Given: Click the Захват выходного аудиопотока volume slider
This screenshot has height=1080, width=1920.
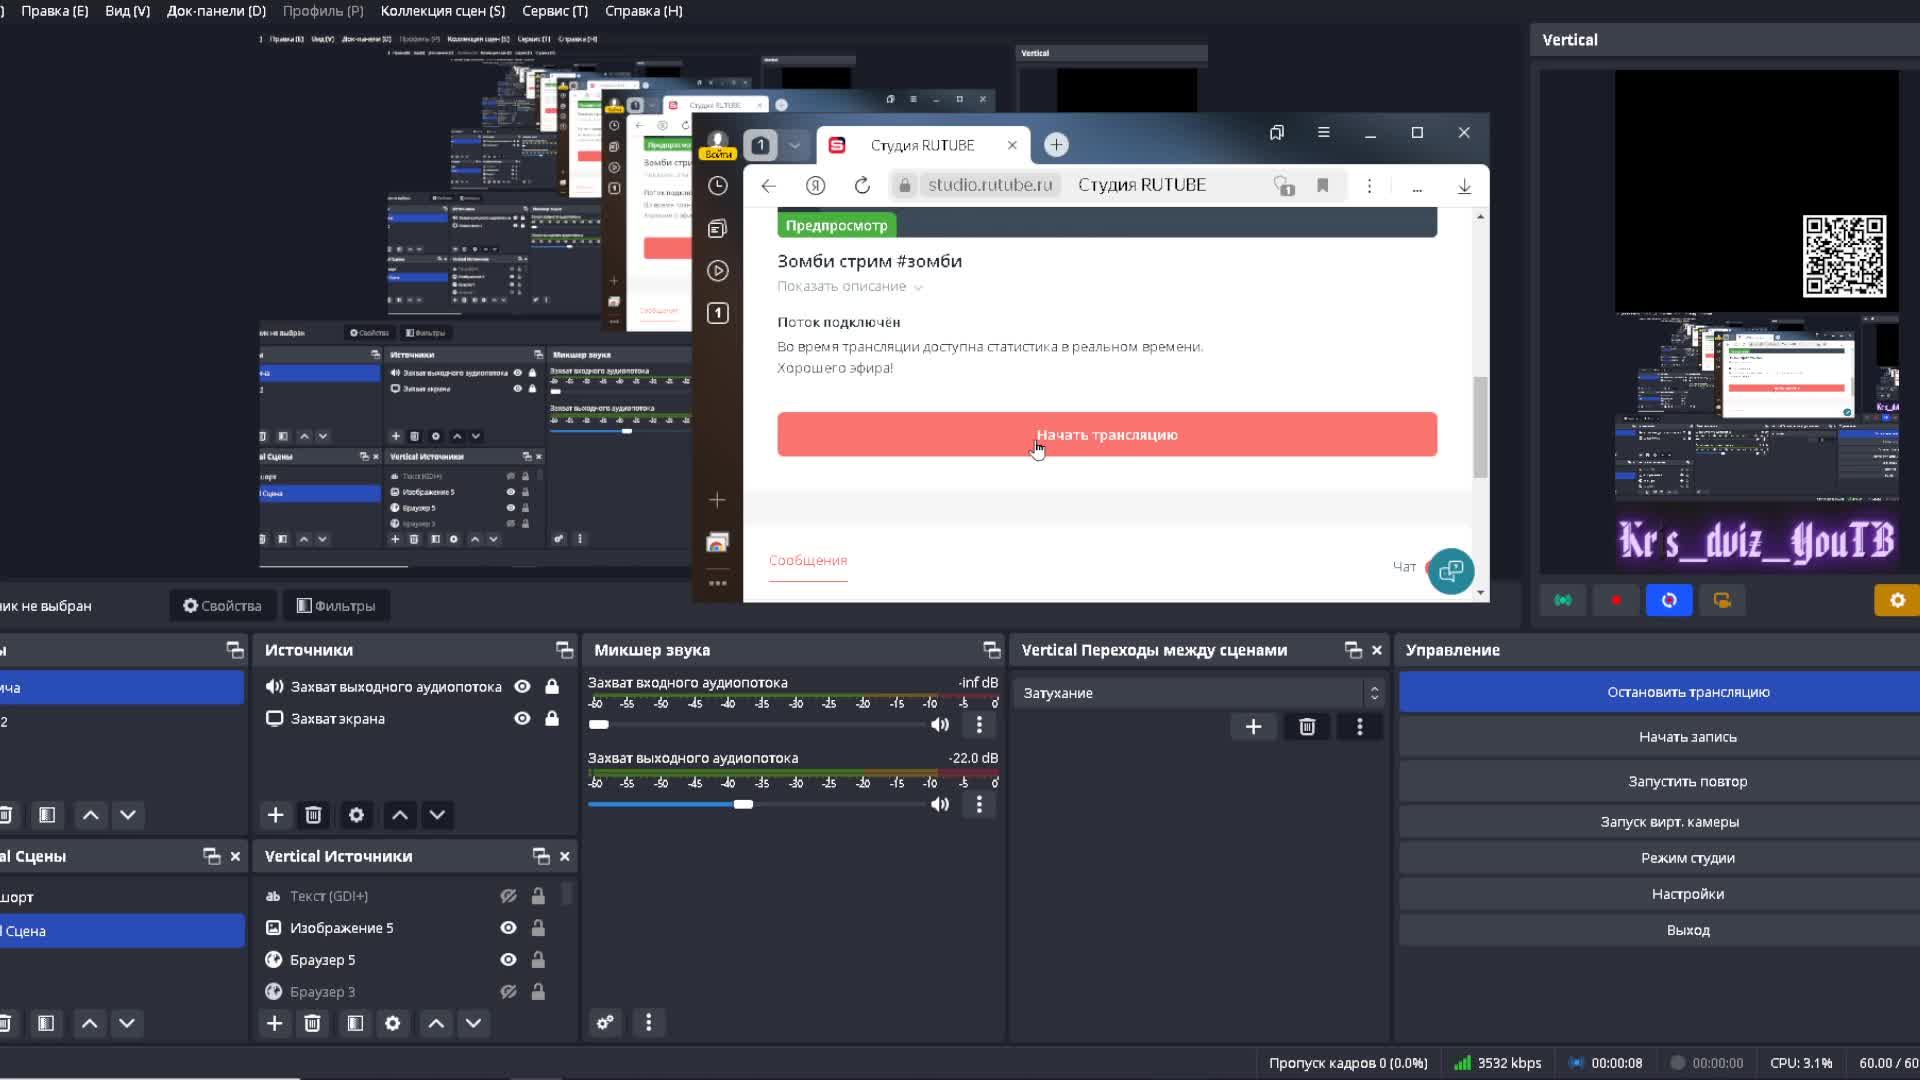Looking at the screenshot, I should (742, 805).
